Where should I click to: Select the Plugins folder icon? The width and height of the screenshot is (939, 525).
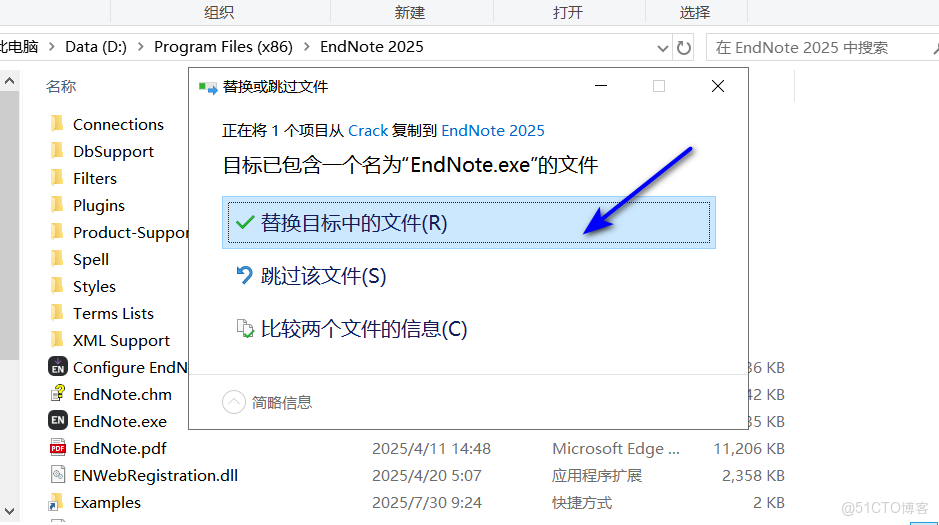[x=57, y=204]
